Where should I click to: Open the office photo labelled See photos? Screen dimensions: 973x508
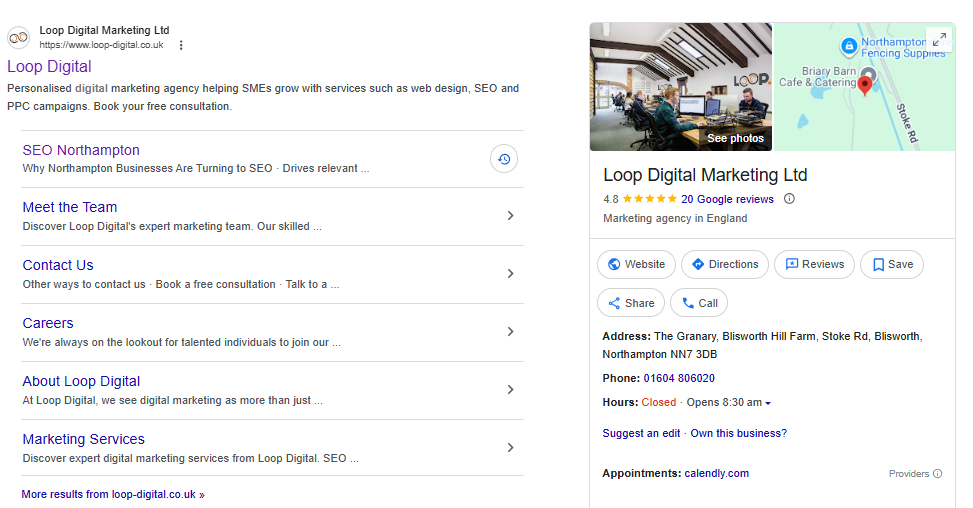(681, 87)
